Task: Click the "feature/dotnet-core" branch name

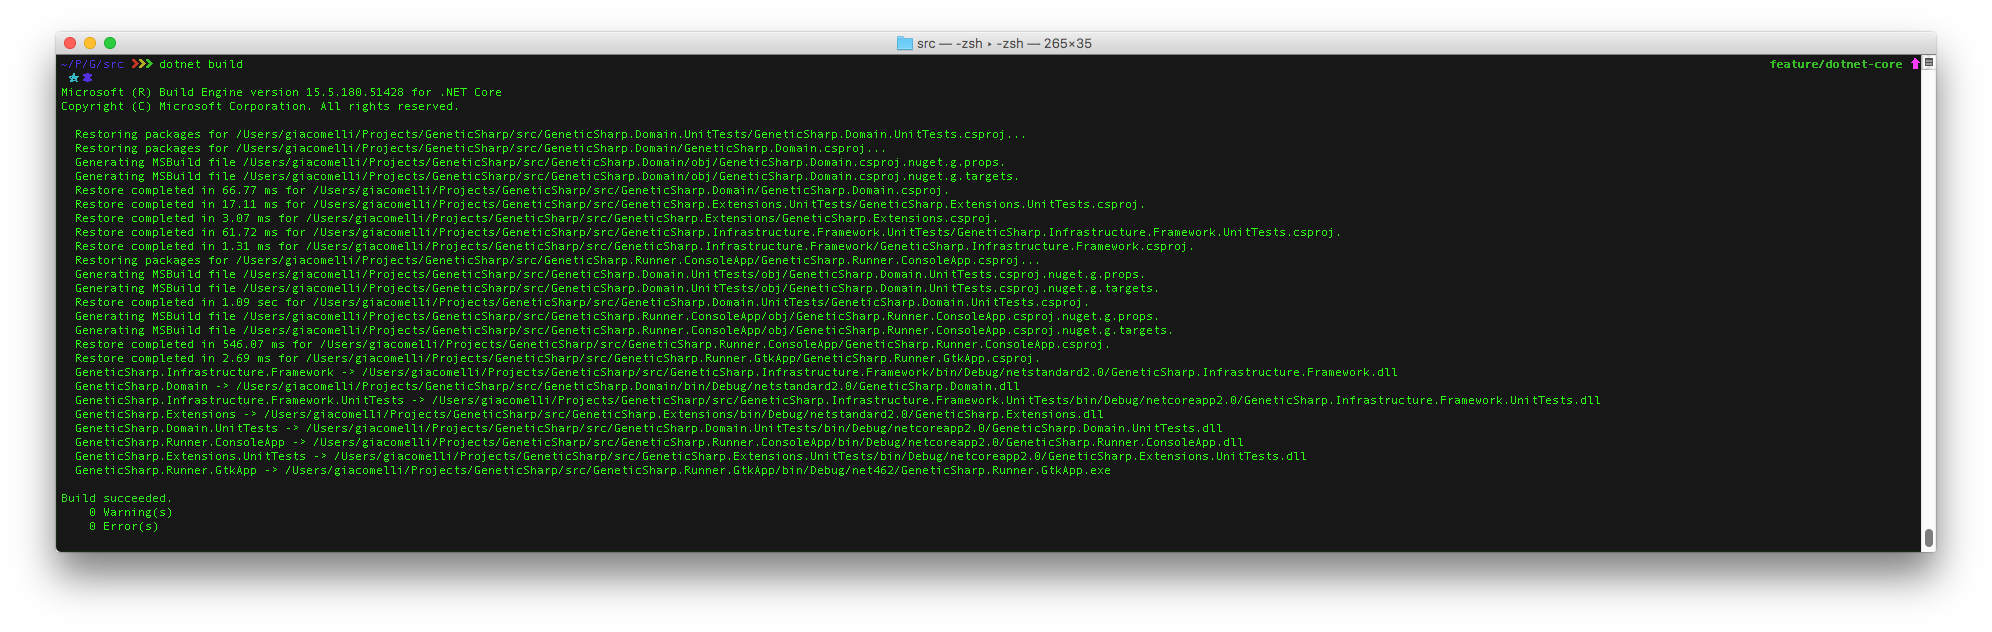Action: [1836, 64]
